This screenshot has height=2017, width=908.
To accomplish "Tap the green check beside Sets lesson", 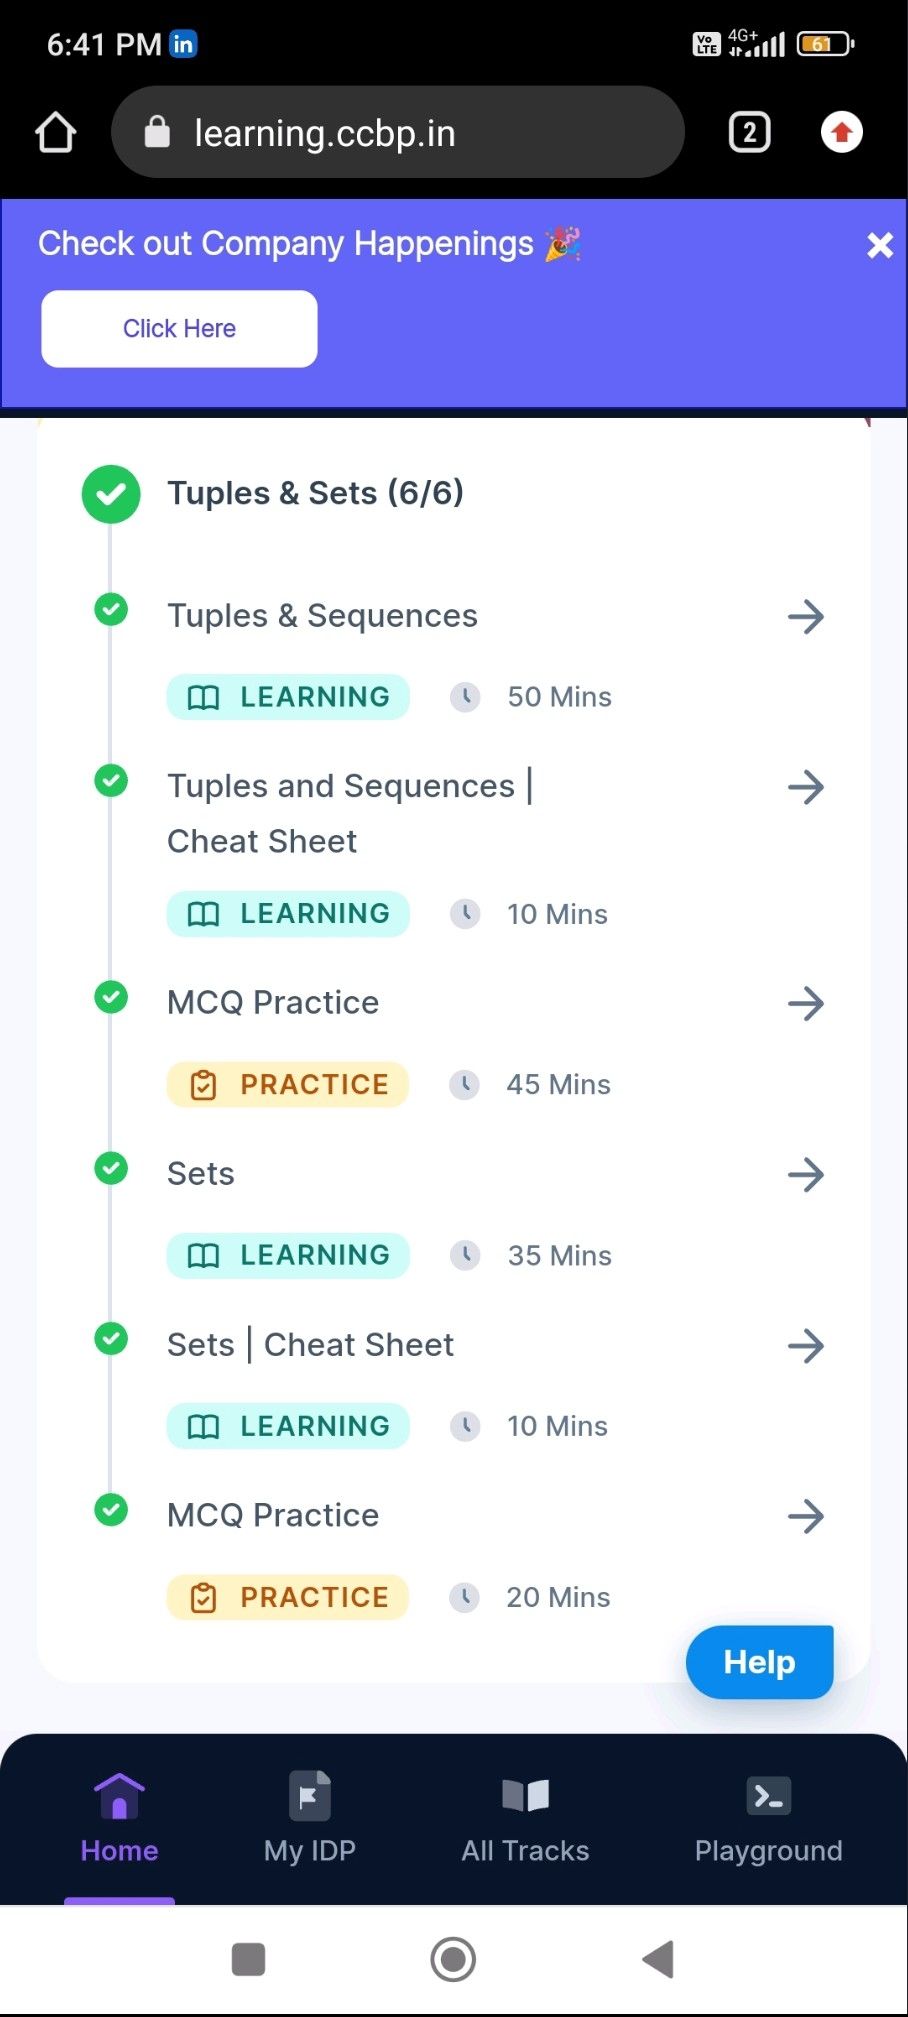I will [x=111, y=1168].
